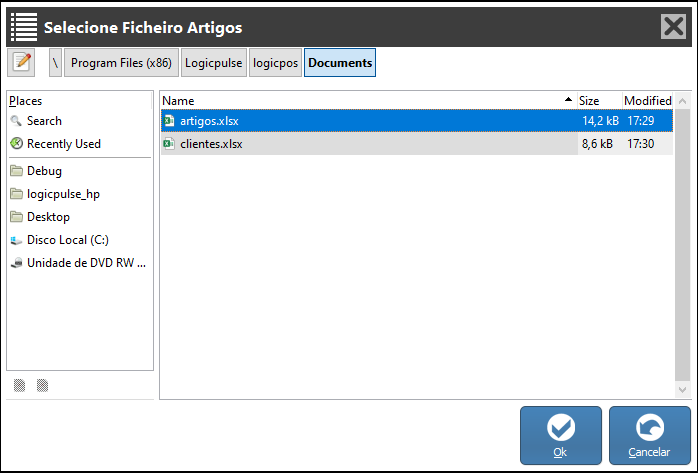
Task: Go to the Desktop folder in Places
Action: [x=48, y=217]
